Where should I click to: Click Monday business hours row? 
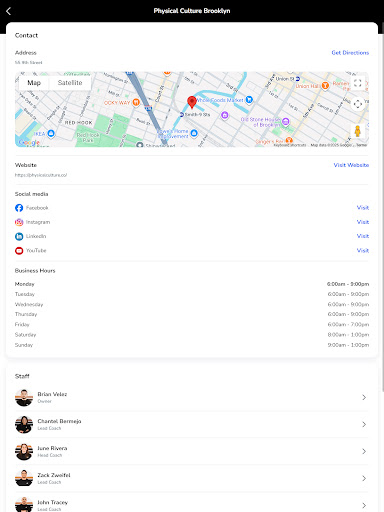click(x=192, y=284)
